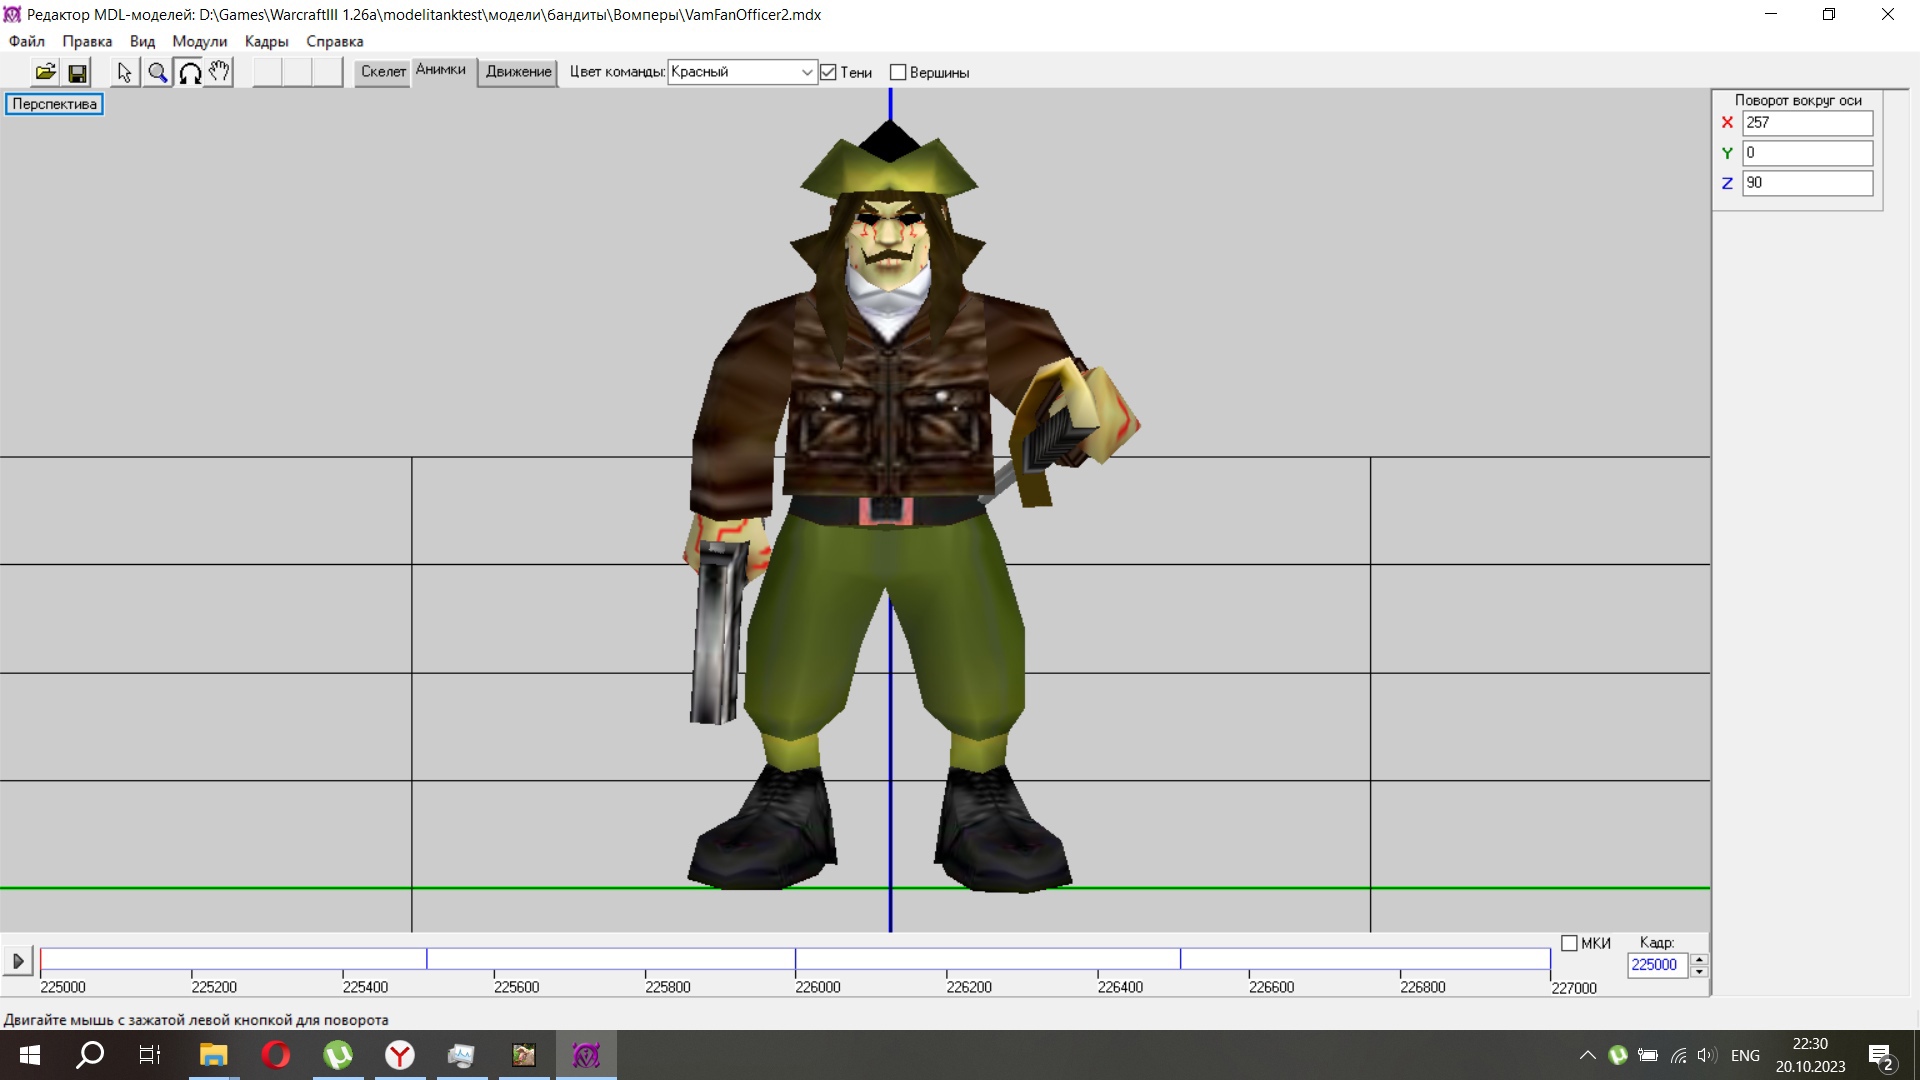Image resolution: width=1920 pixels, height=1080 pixels.
Task: Open the Цвет команды color dropdown
Action: 806,72
